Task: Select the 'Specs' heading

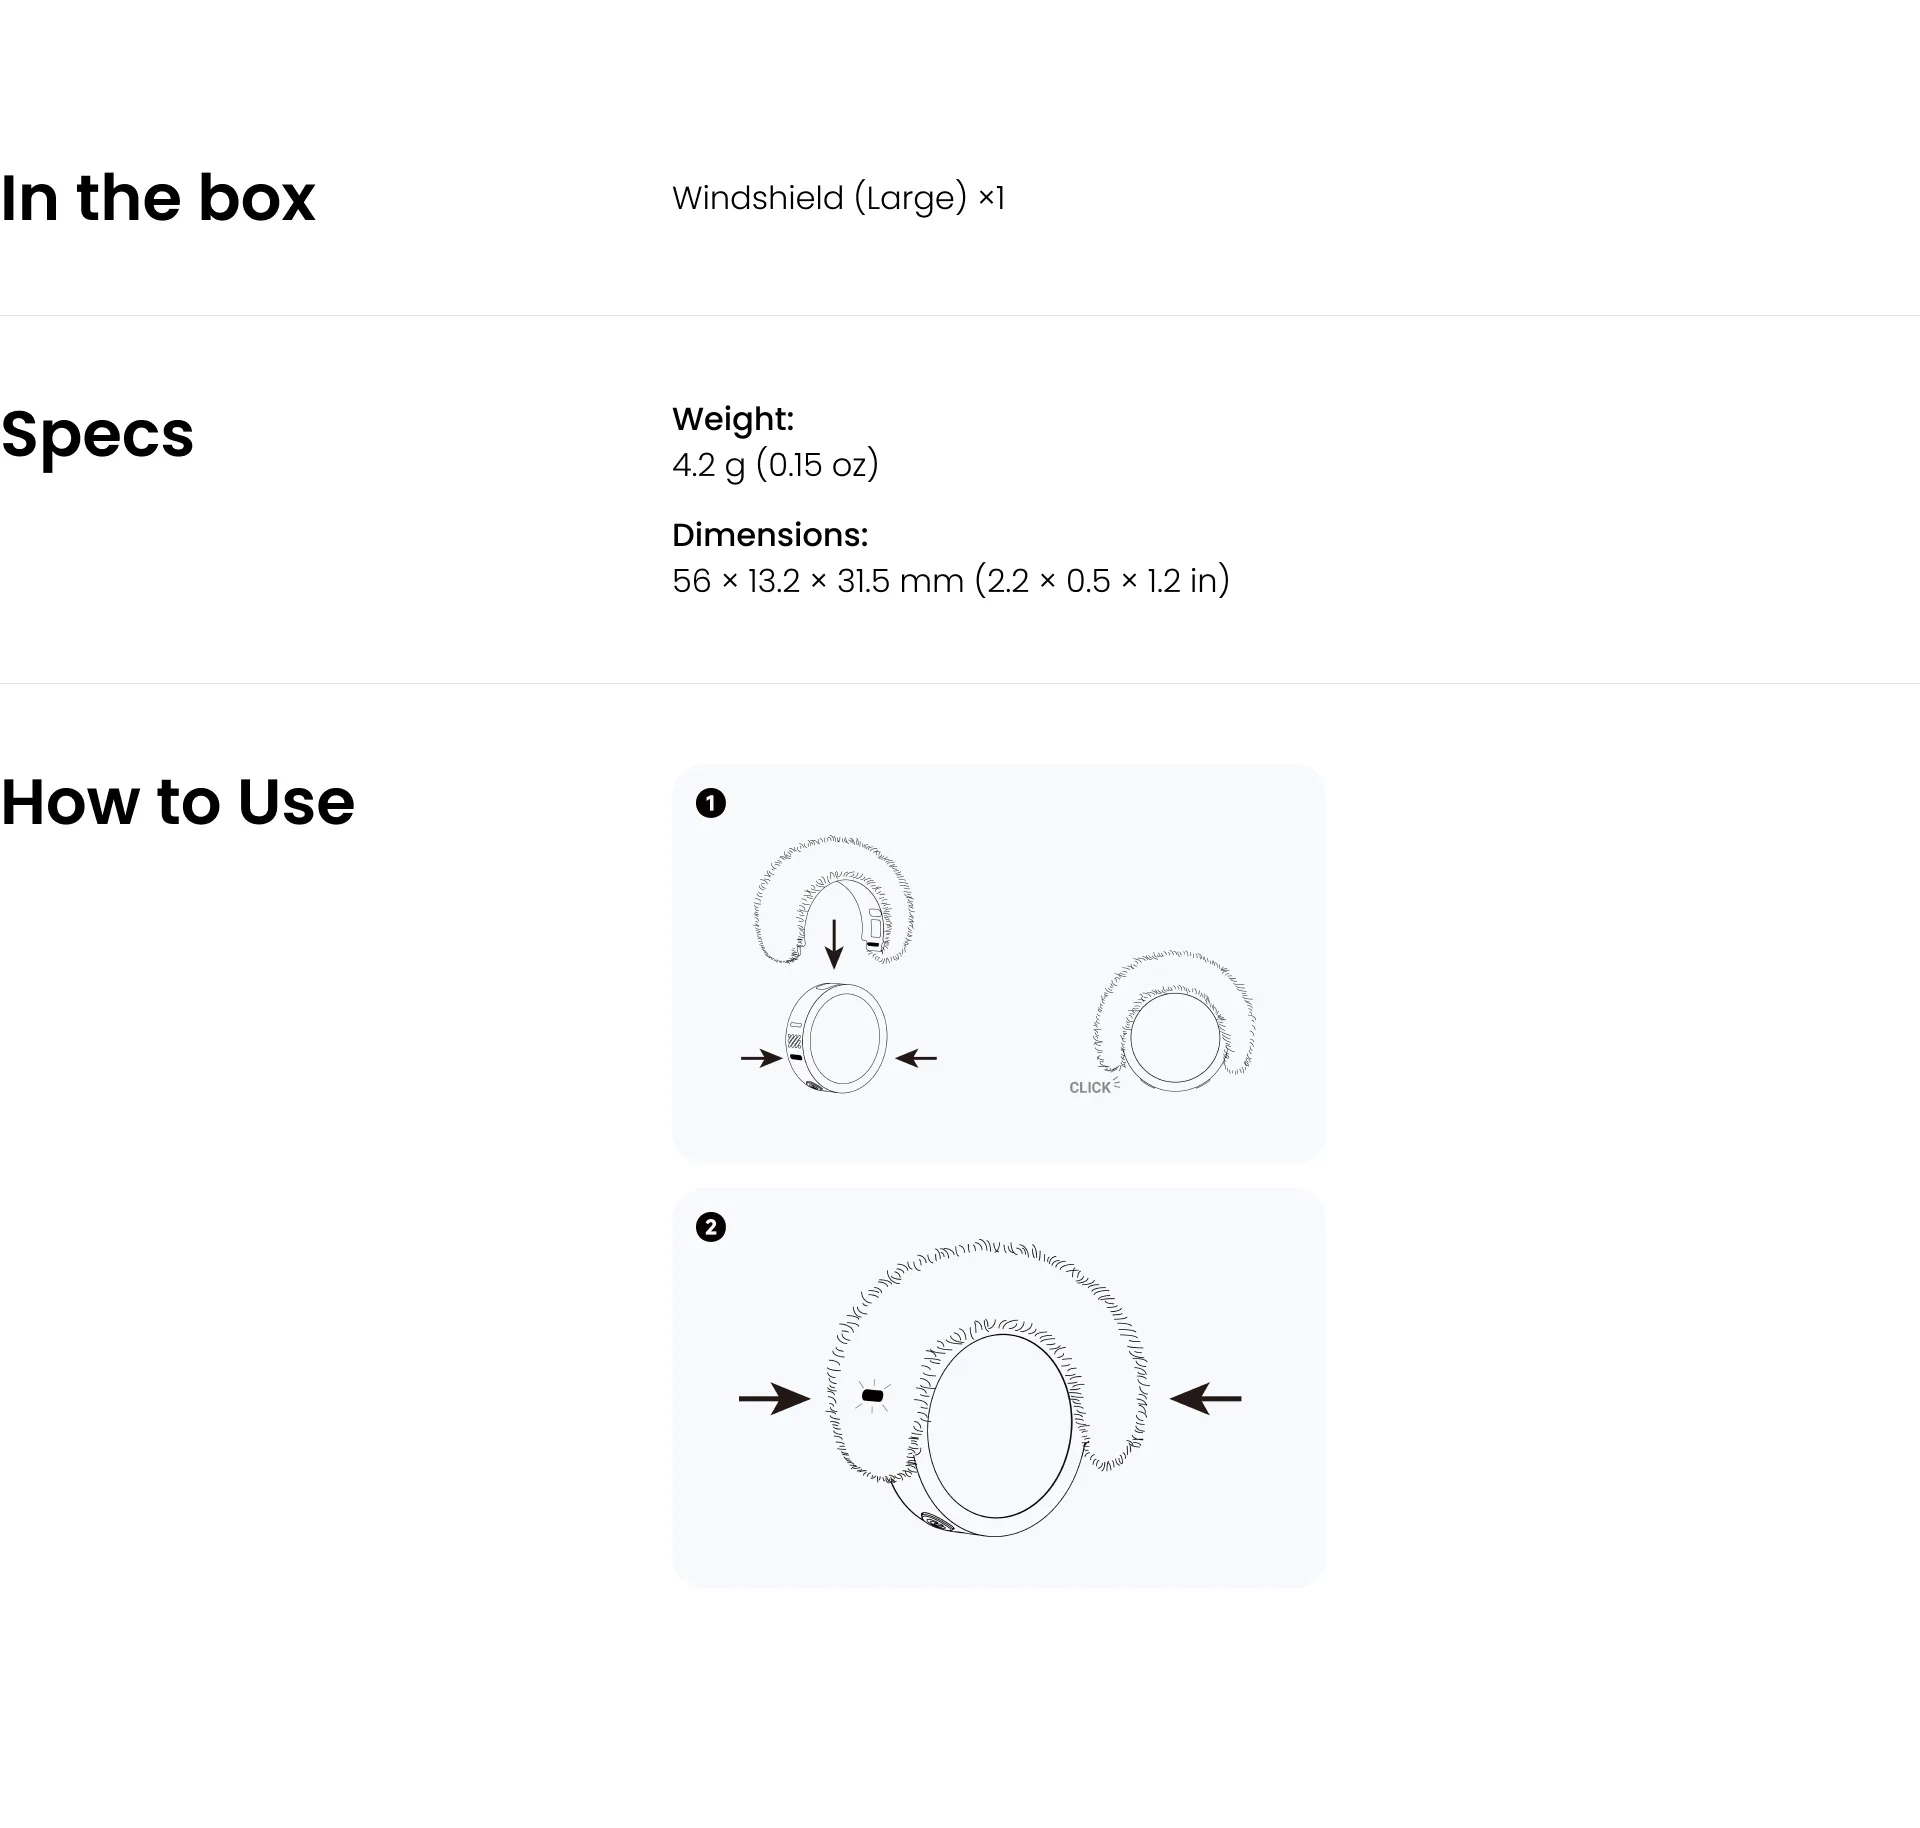Action: coord(97,434)
